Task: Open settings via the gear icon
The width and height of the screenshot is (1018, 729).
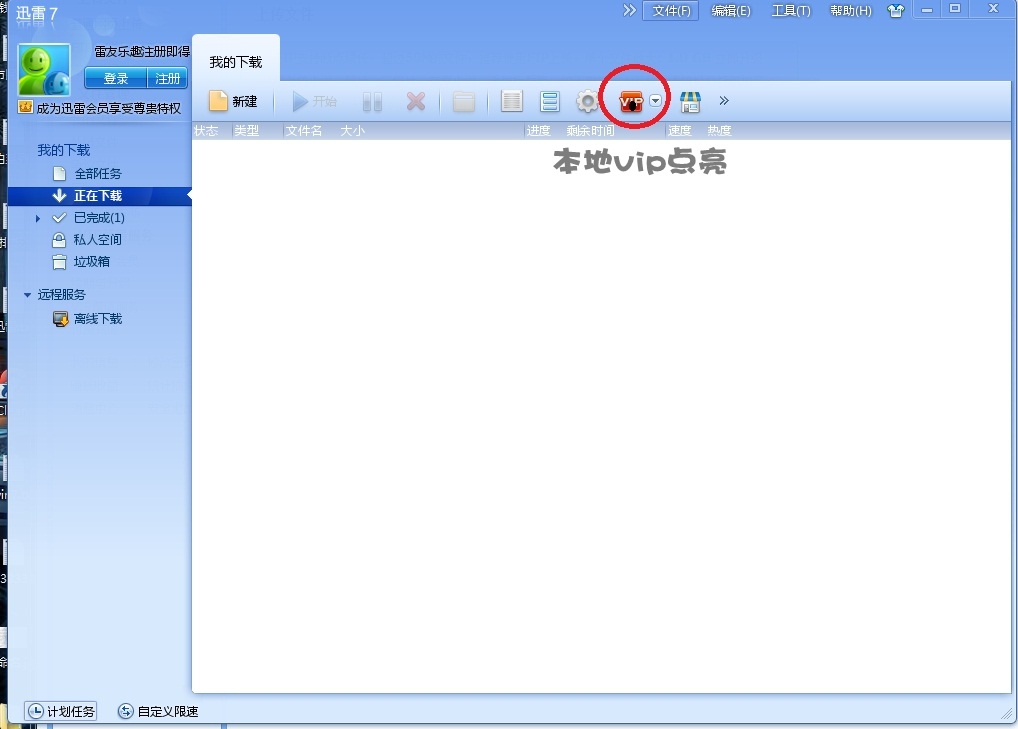Action: point(587,101)
